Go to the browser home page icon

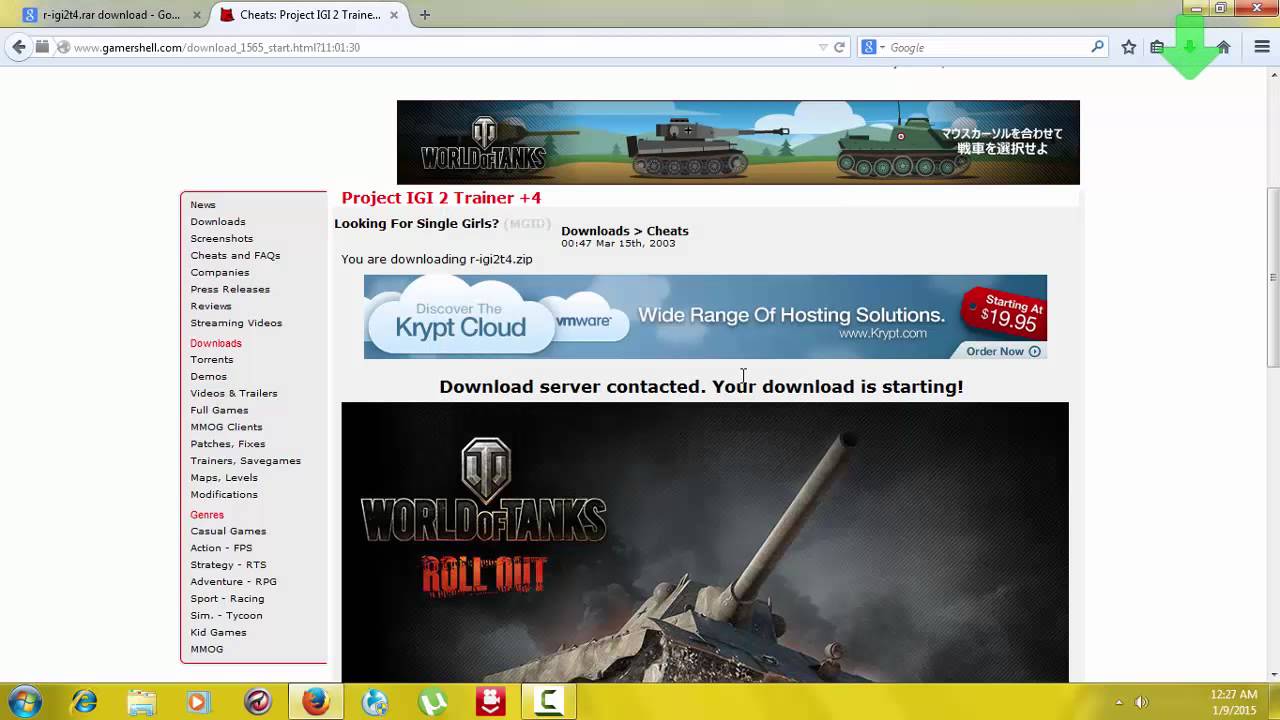pyautogui.click(x=1223, y=47)
